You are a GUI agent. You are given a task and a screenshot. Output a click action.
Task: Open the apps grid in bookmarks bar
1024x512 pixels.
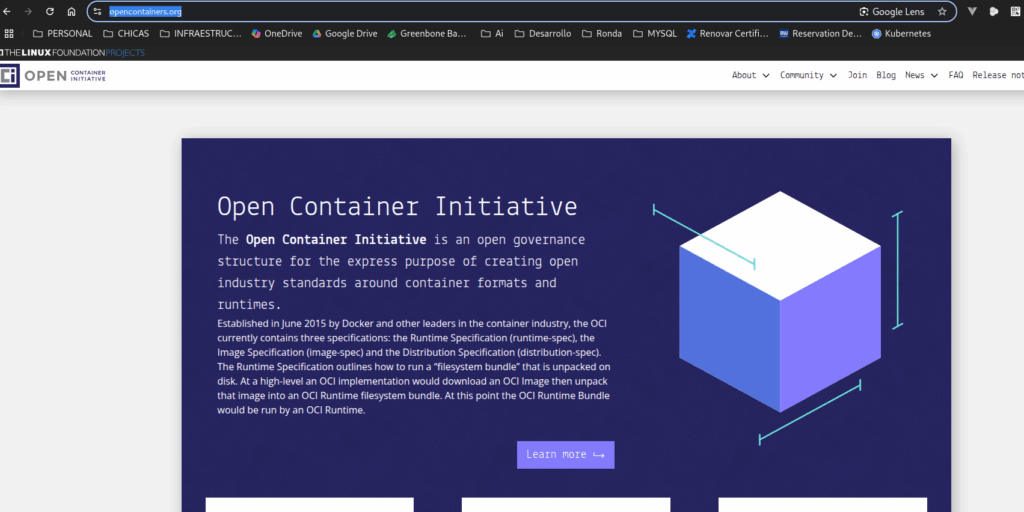point(9,33)
